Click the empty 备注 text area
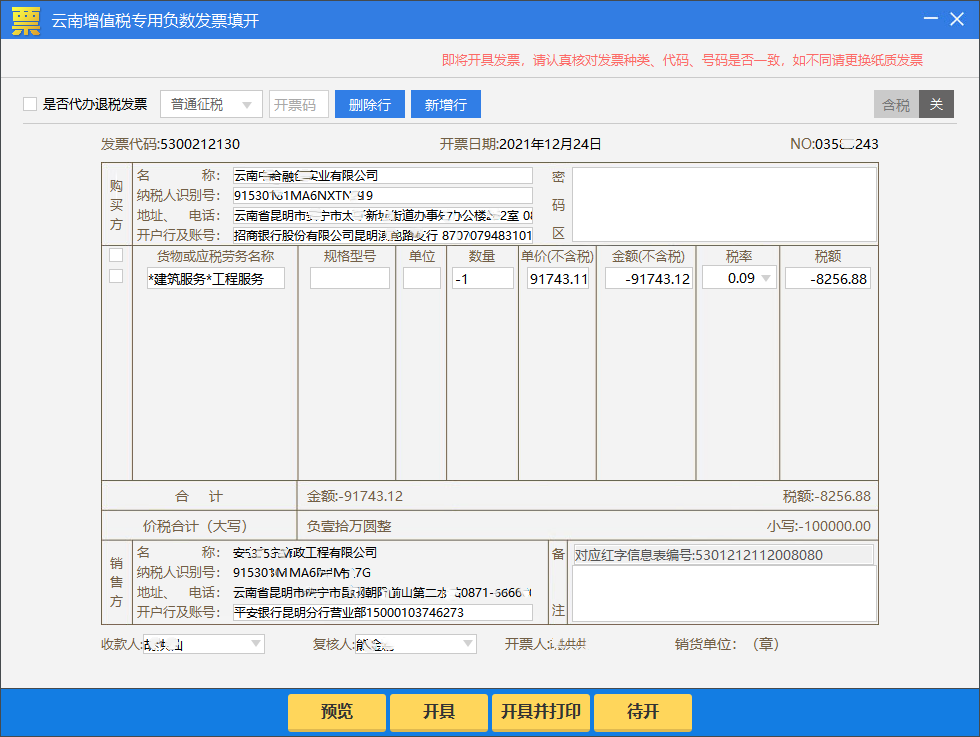Screen dimensions: 980x737 pyautogui.click(x=724, y=594)
